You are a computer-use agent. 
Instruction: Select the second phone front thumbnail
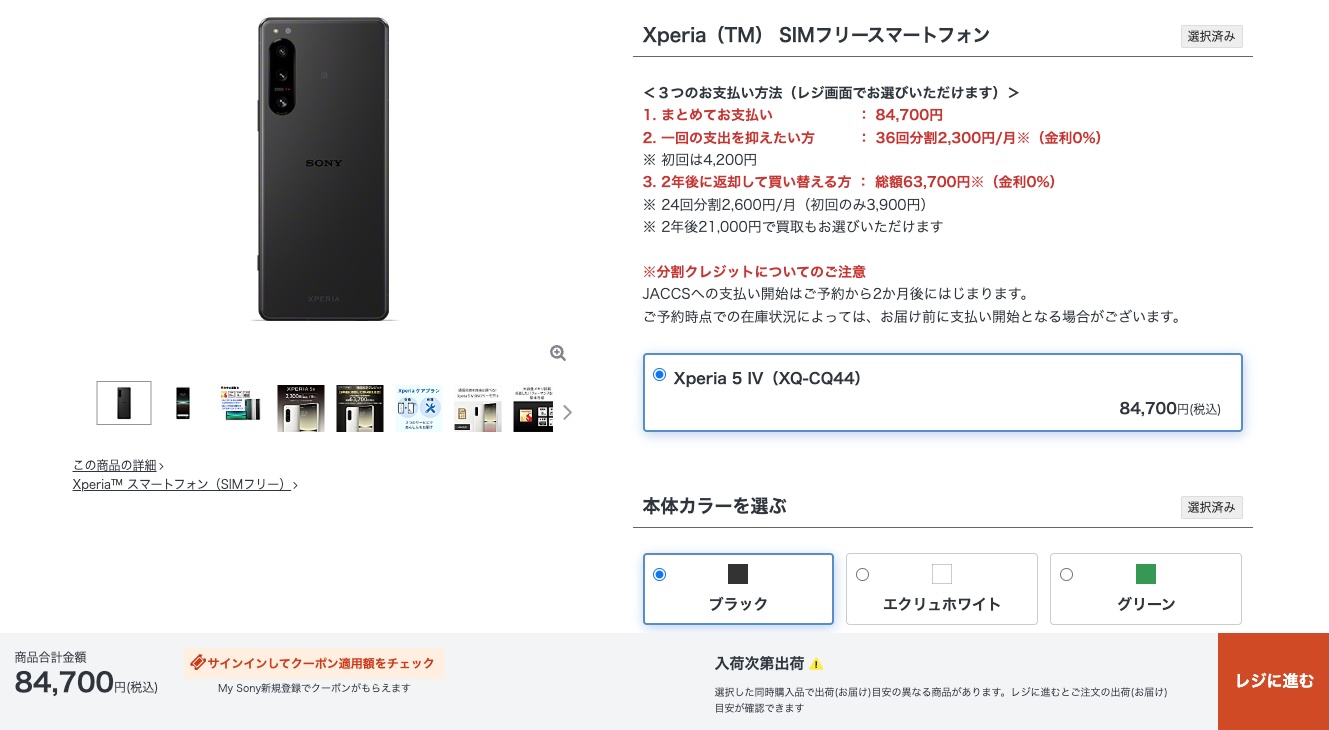click(x=182, y=403)
